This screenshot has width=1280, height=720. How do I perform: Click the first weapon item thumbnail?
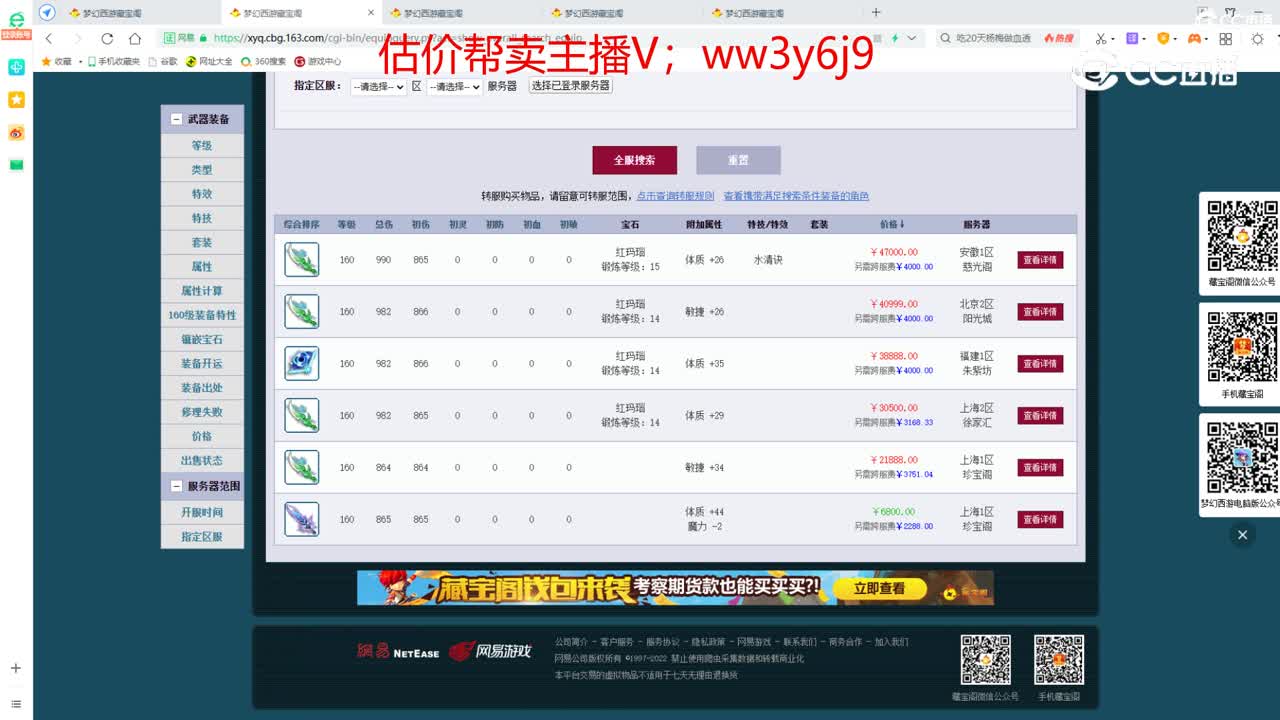click(x=303, y=259)
